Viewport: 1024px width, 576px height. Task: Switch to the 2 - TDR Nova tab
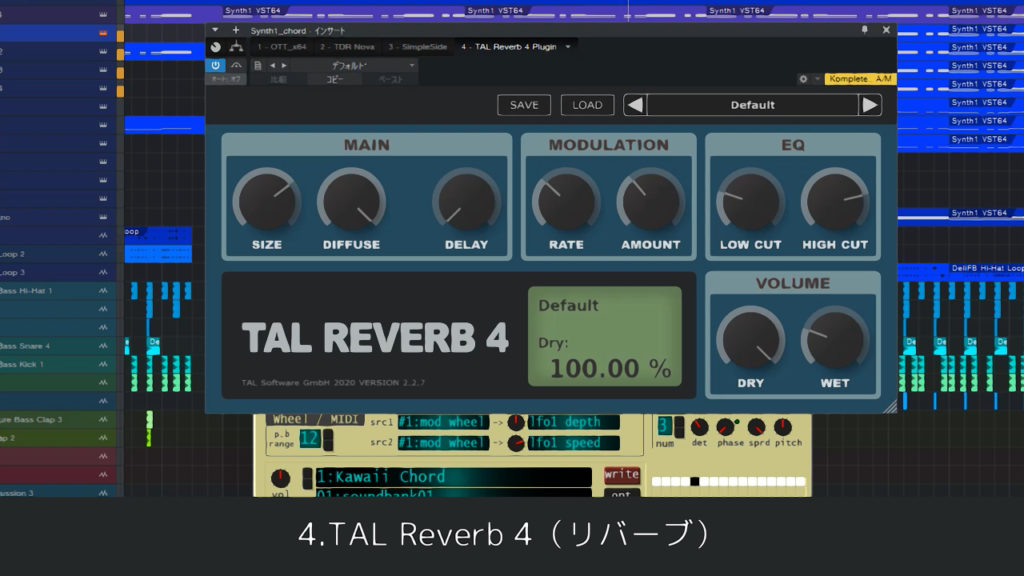pyautogui.click(x=347, y=47)
